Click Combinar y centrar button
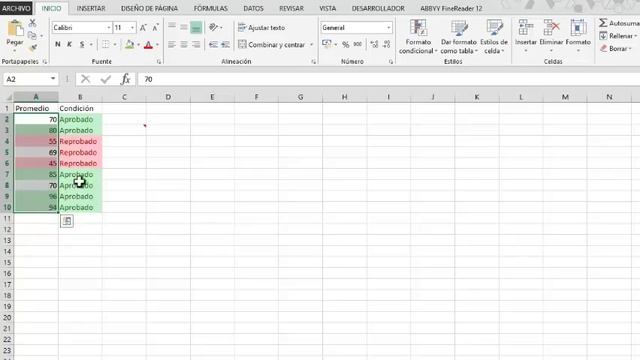 [271, 44]
